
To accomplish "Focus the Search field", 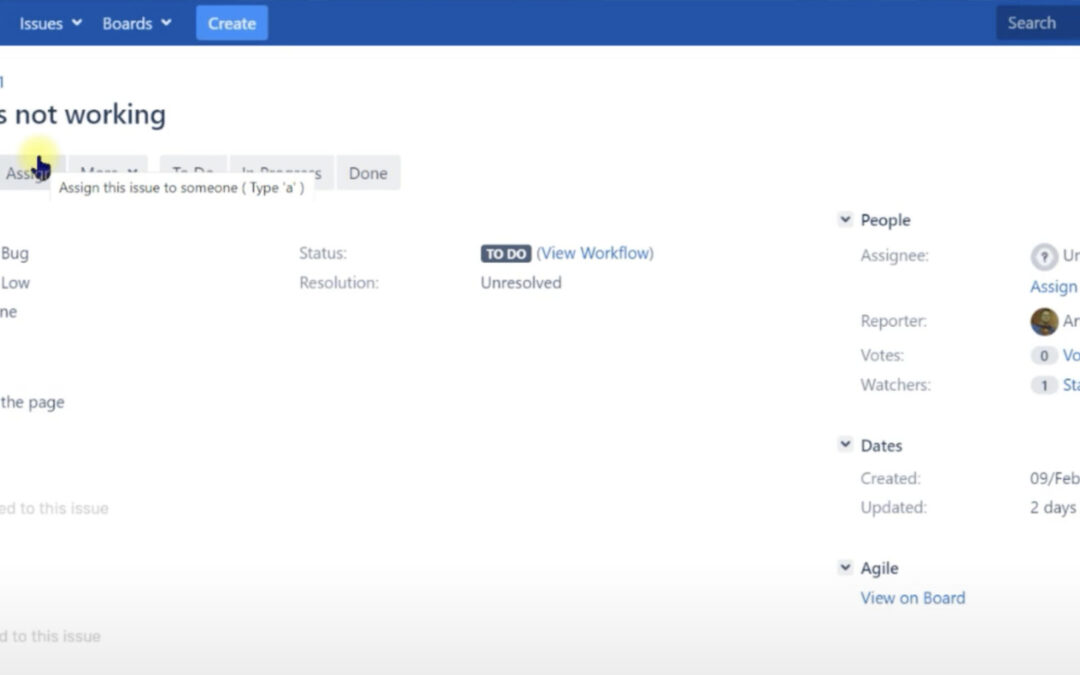I will [1036, 23].
